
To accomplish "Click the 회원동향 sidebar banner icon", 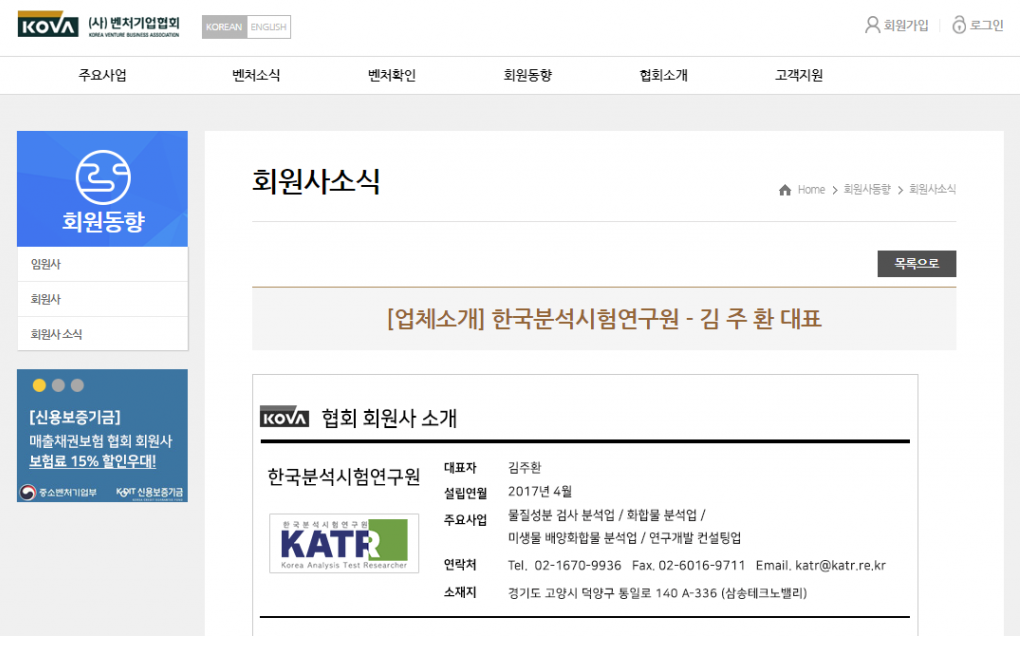I will [102, 177].
